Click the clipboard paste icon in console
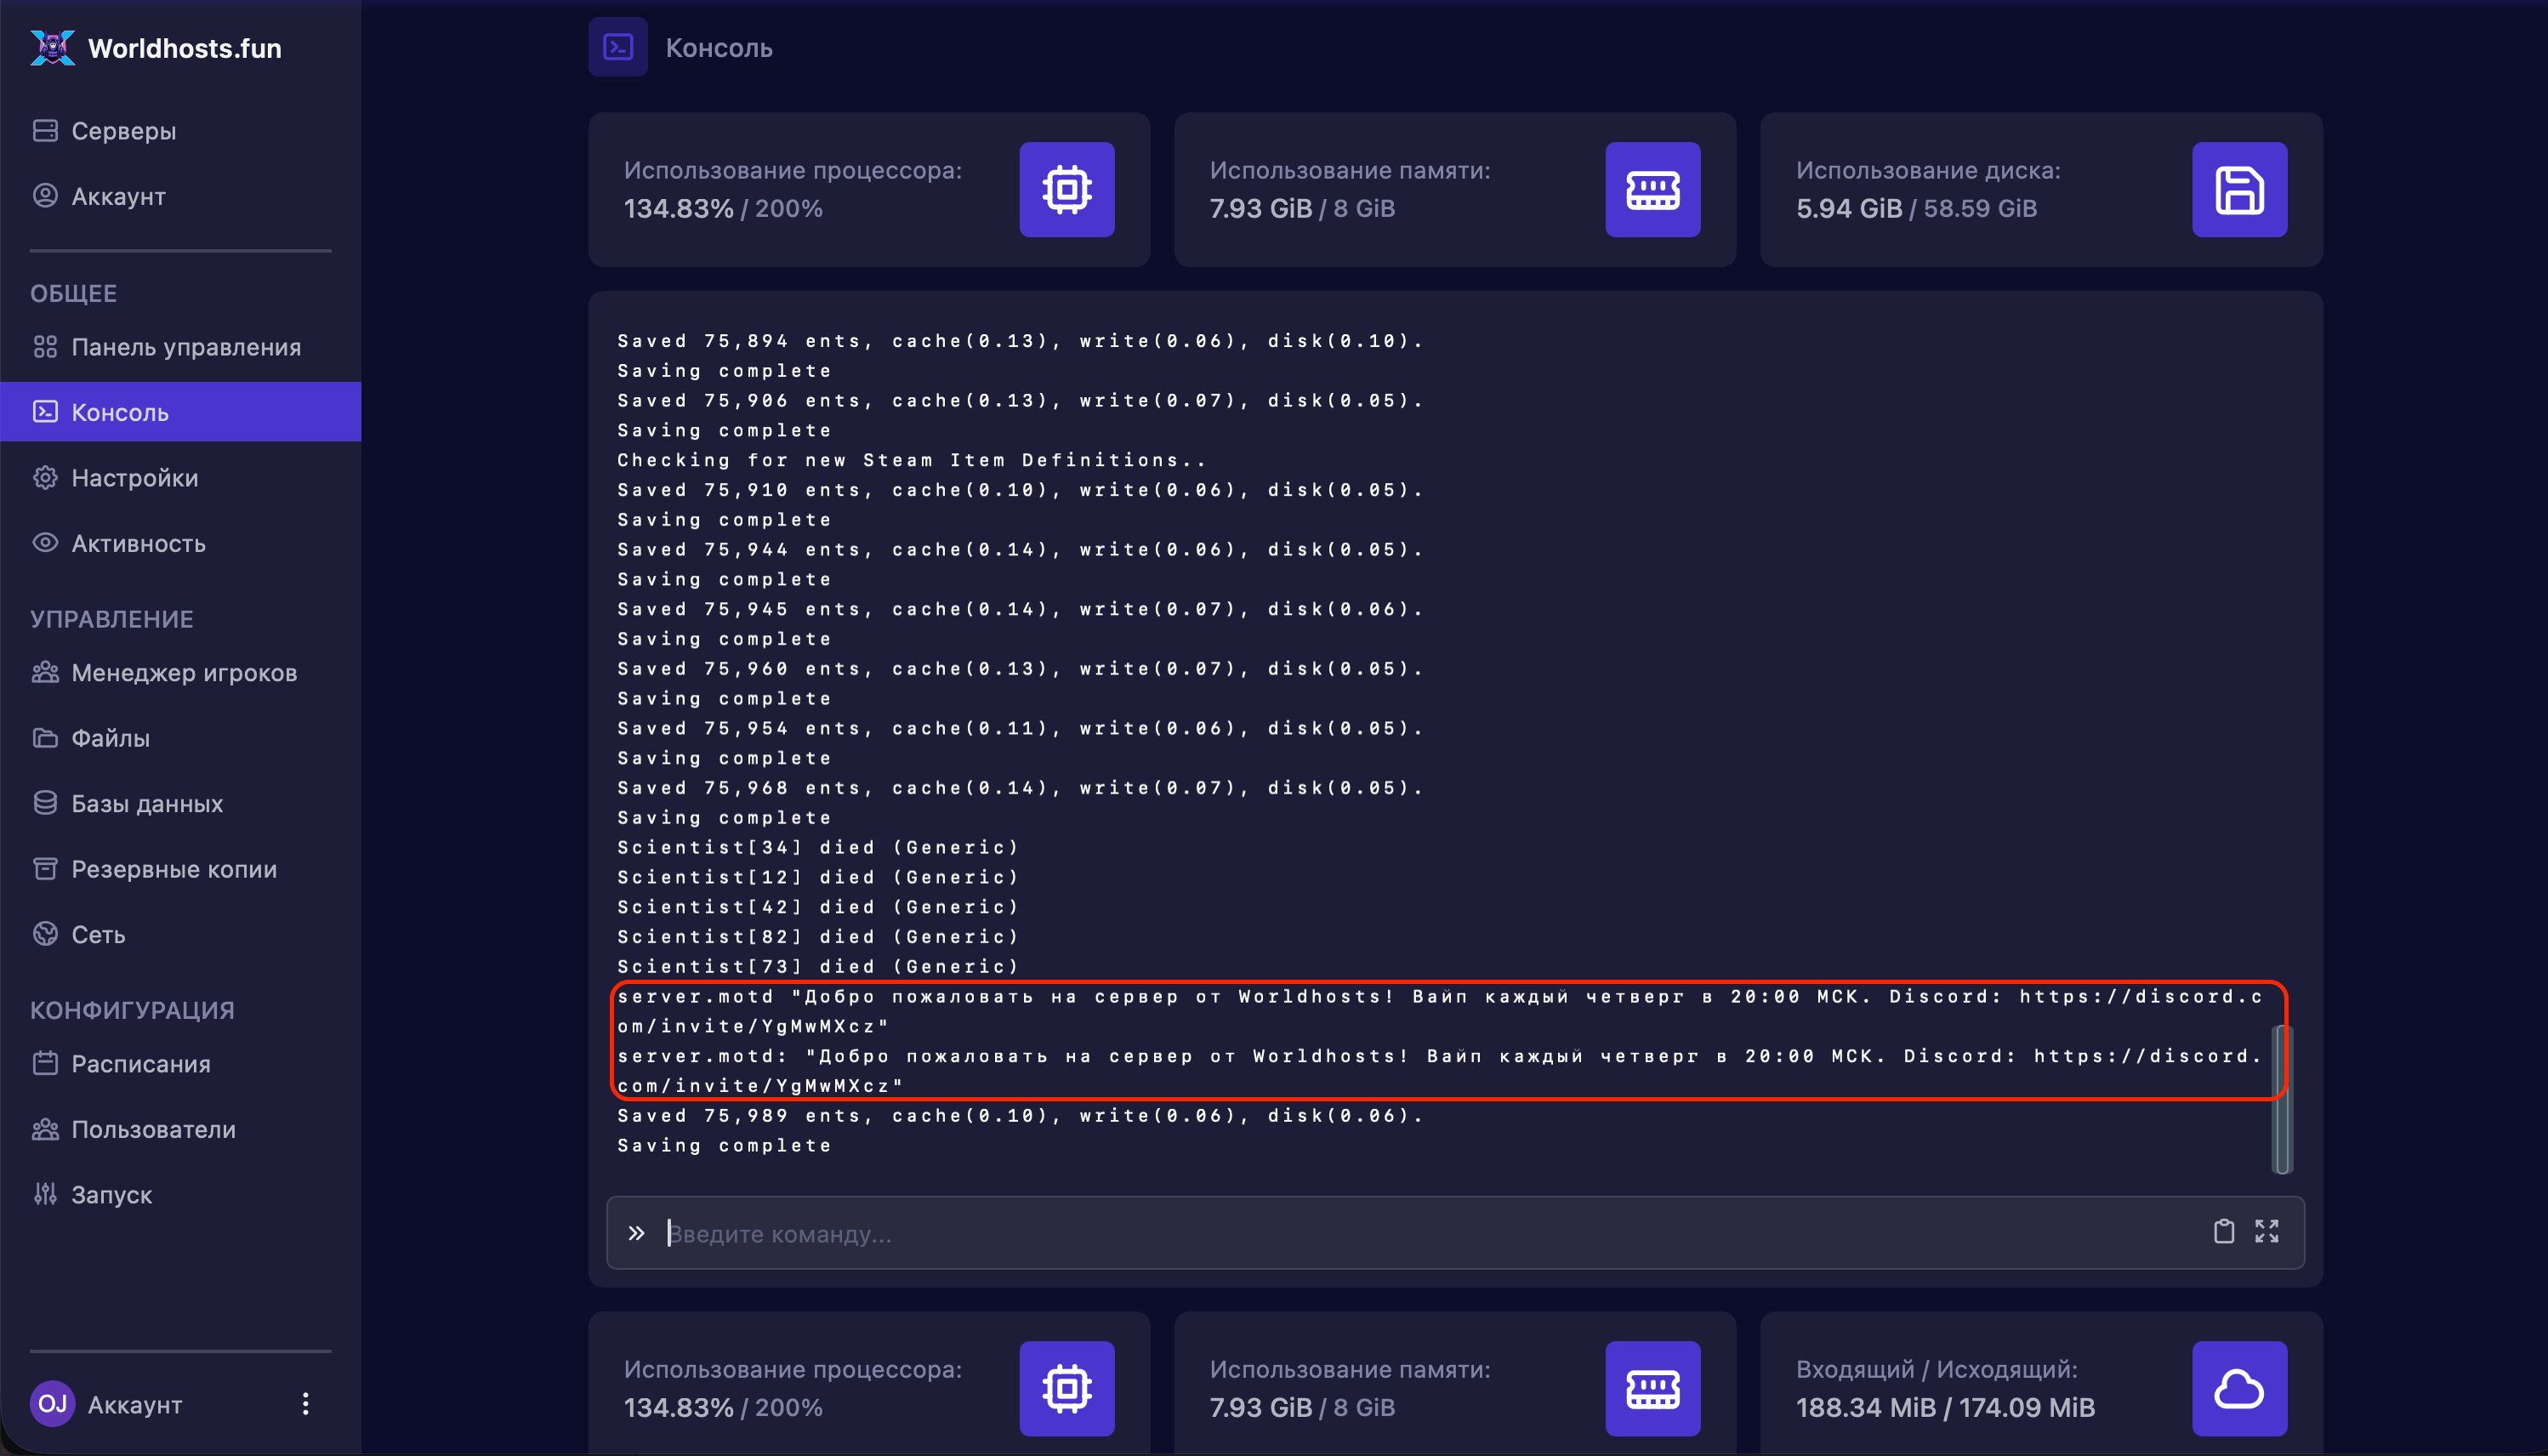Screen dimensions: 2548x1456 click(x=2224, y=1232)
